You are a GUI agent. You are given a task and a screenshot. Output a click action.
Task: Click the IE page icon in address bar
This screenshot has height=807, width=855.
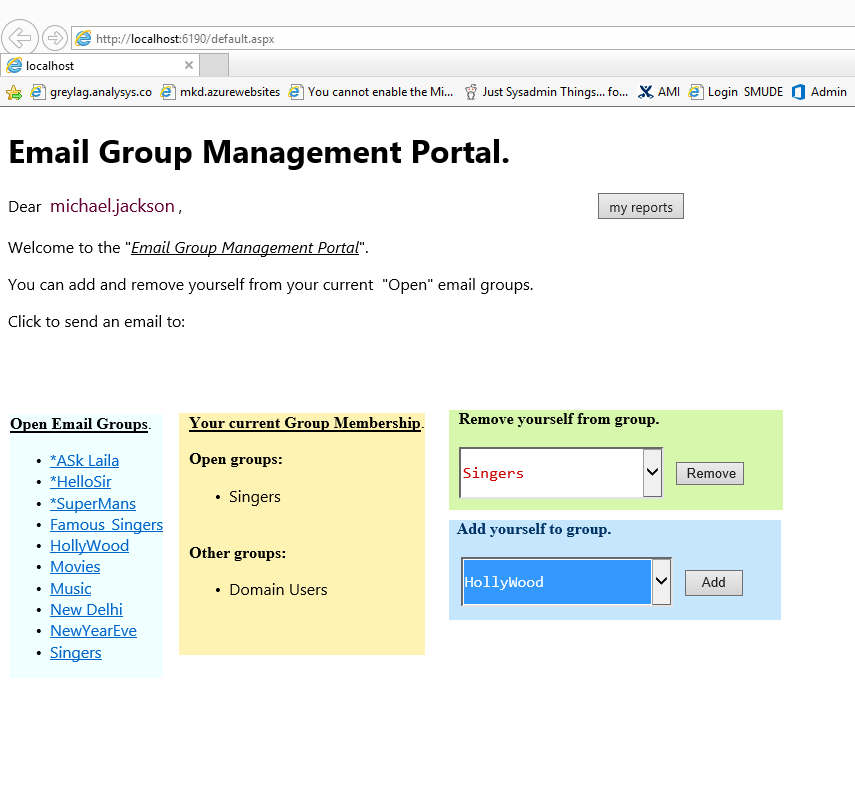point(83,38)
